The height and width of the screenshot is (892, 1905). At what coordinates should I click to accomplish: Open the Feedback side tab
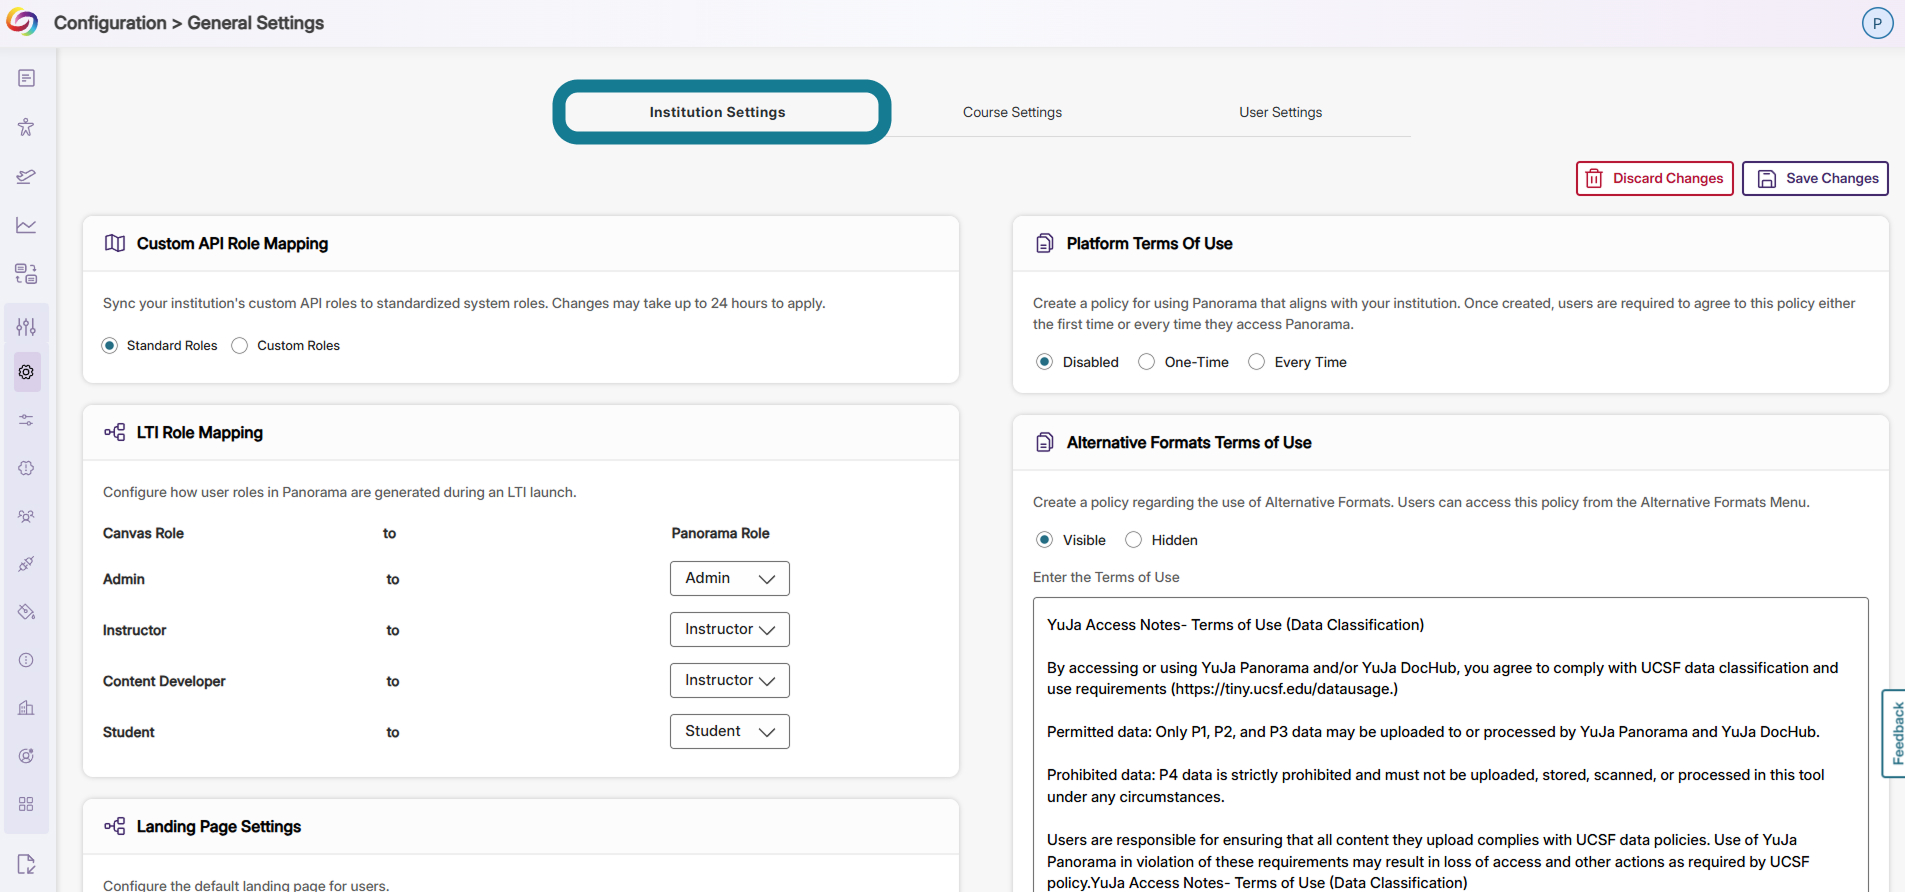[1894, 733]
